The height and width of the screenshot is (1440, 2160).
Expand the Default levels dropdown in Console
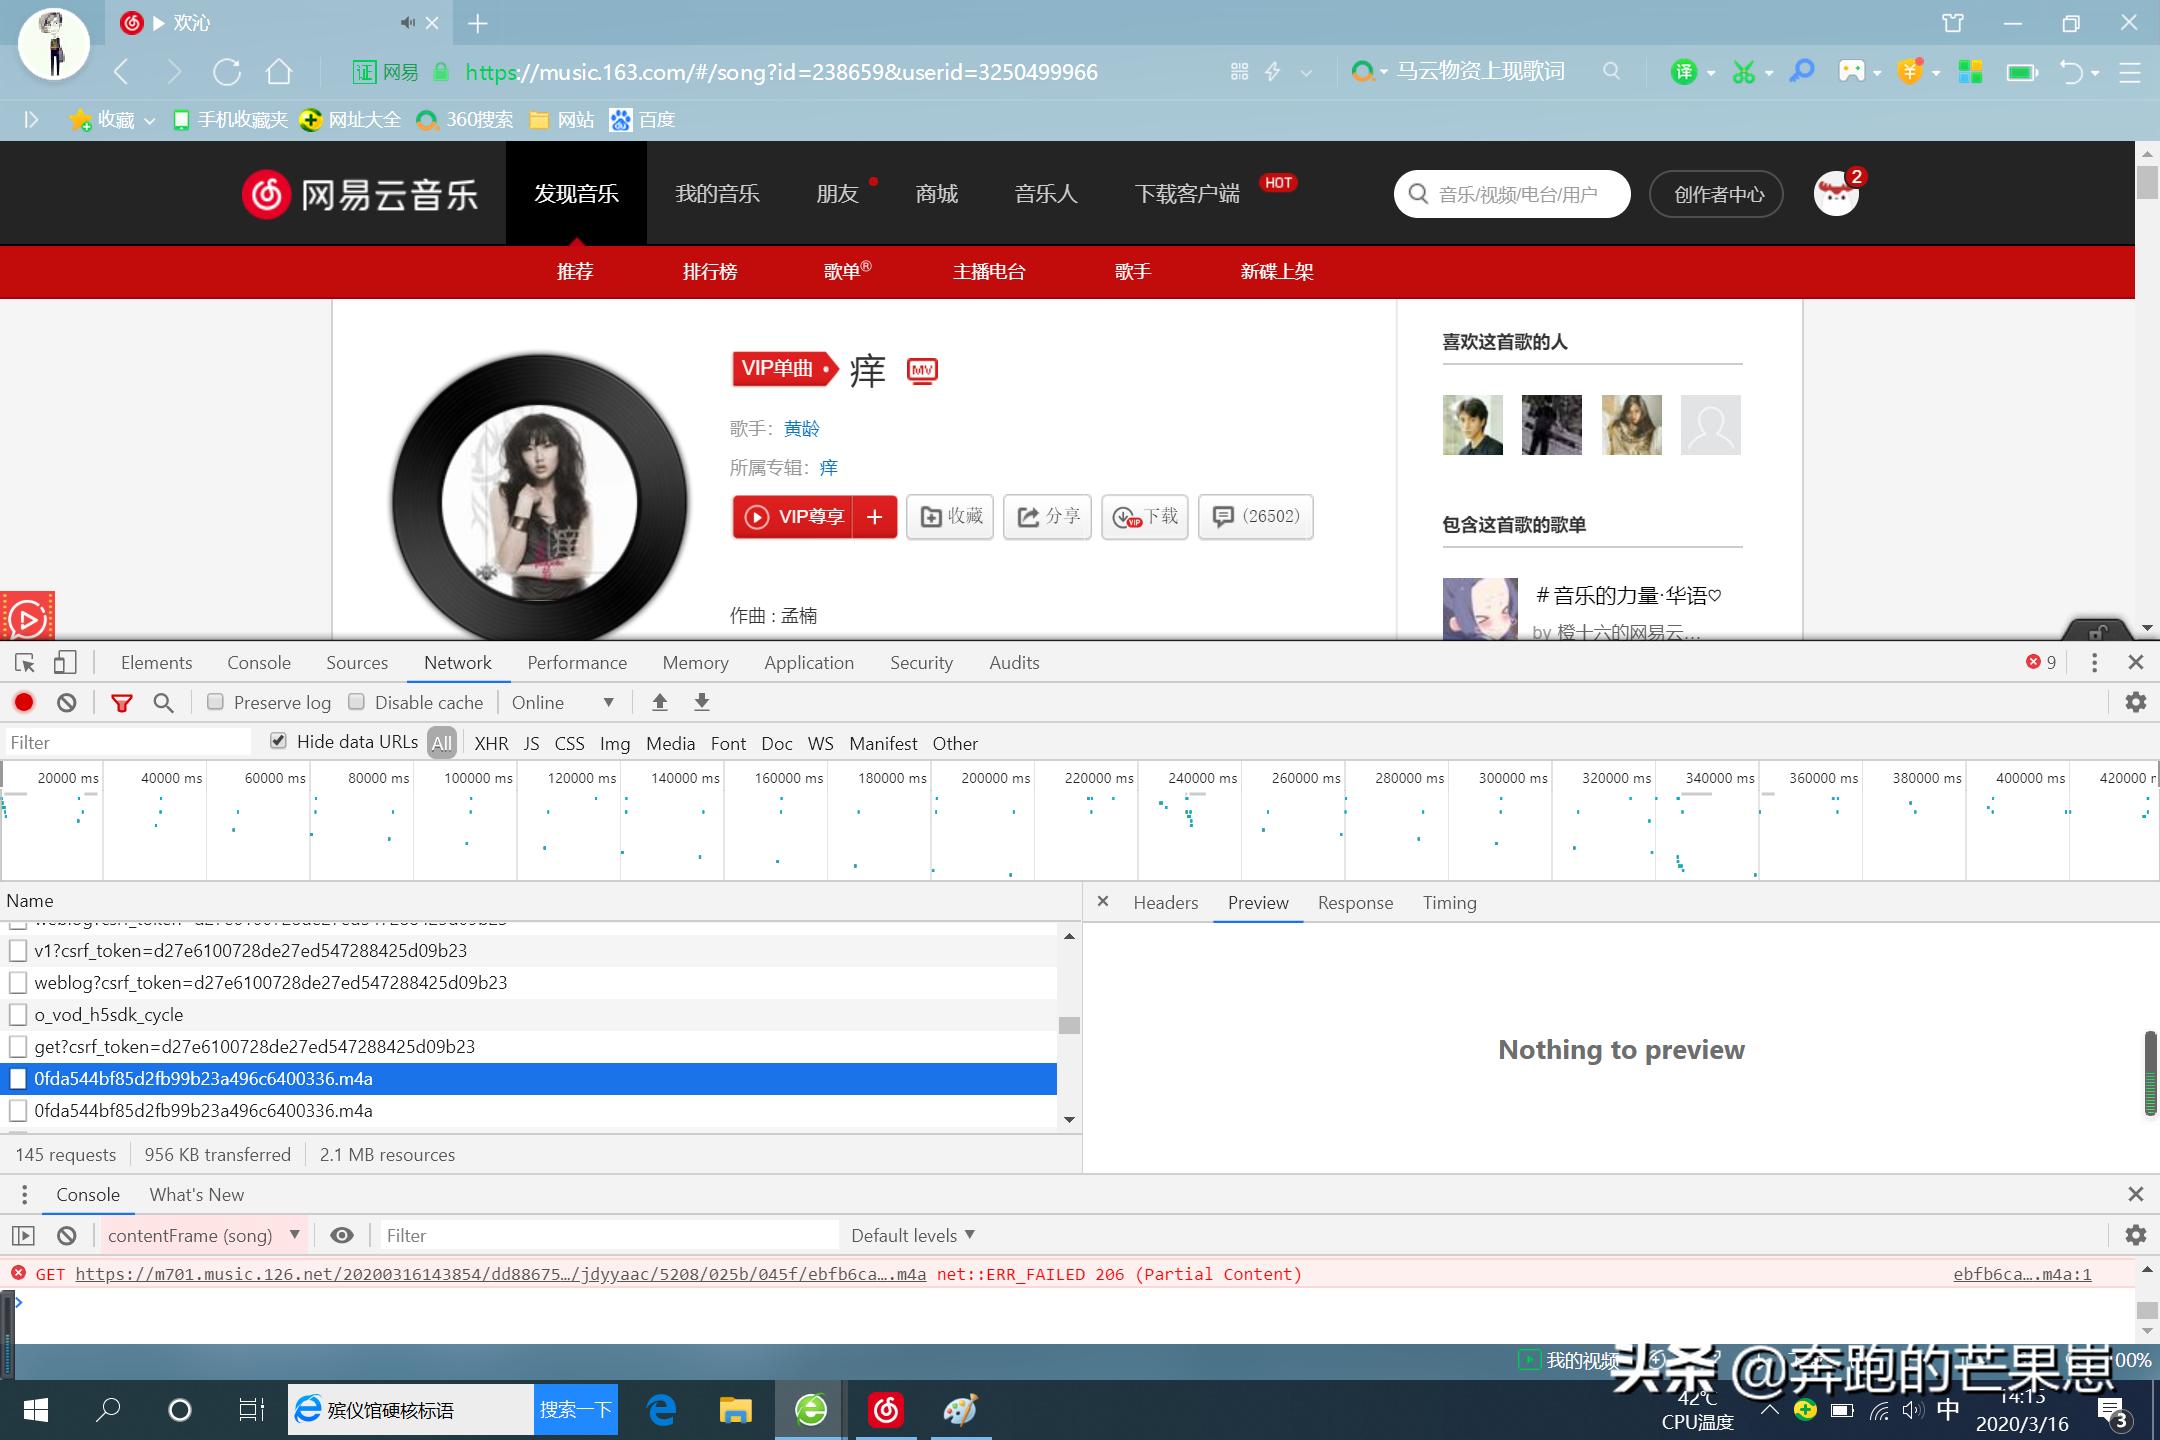[x=911, y=1235]
